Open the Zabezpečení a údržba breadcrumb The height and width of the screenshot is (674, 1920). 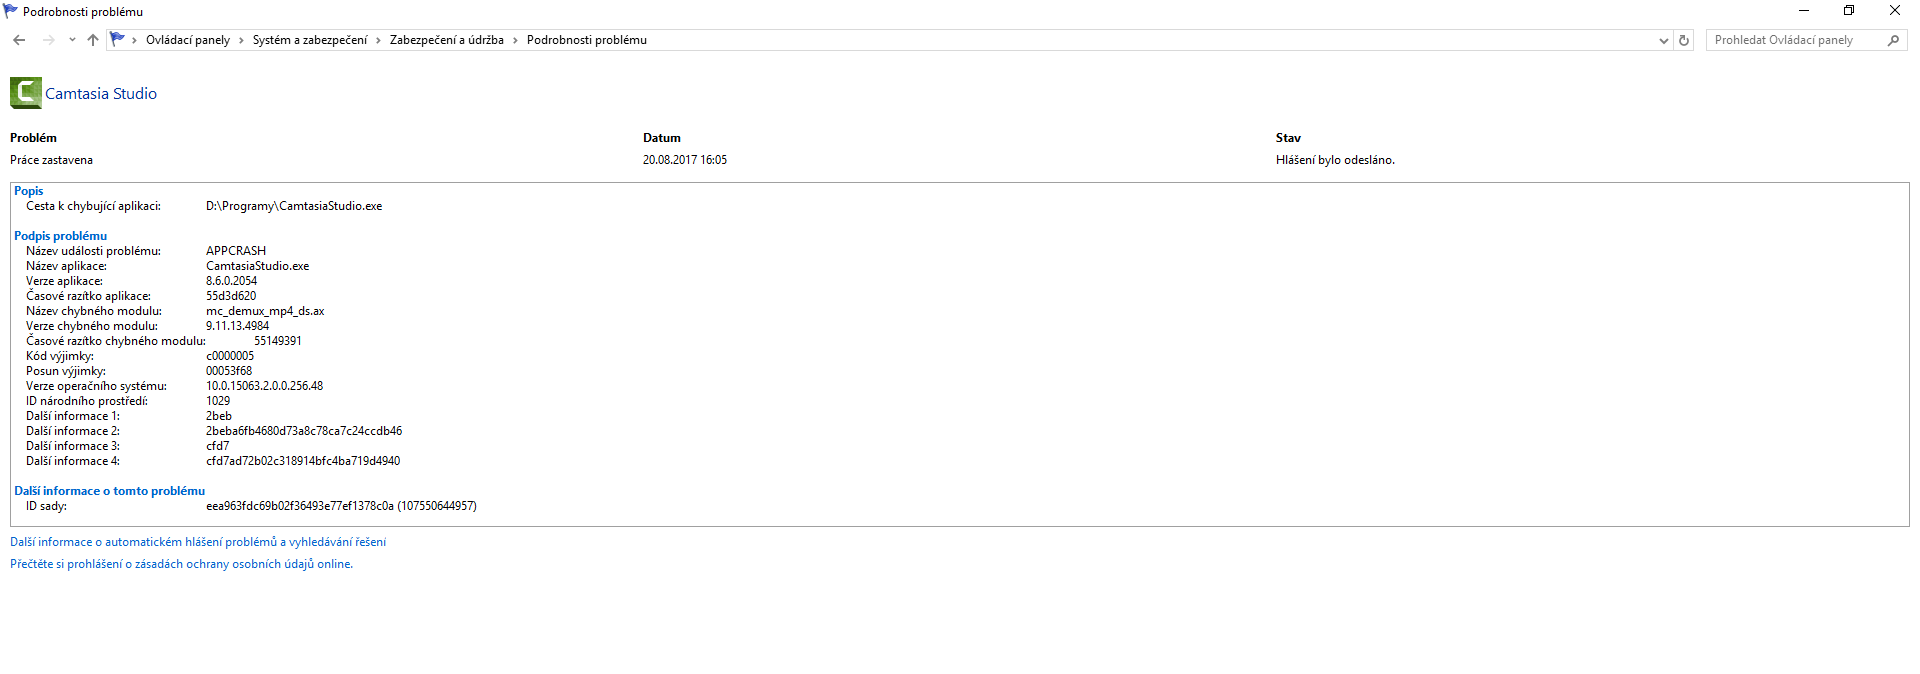(x=447, y=40)
